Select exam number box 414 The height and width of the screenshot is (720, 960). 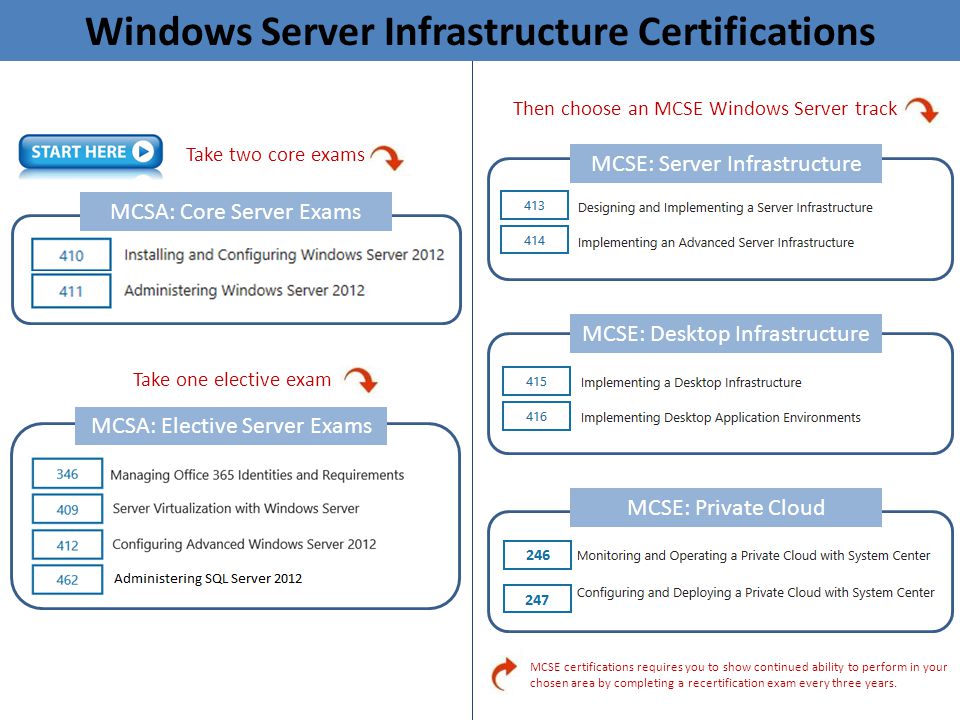(534, 240)
